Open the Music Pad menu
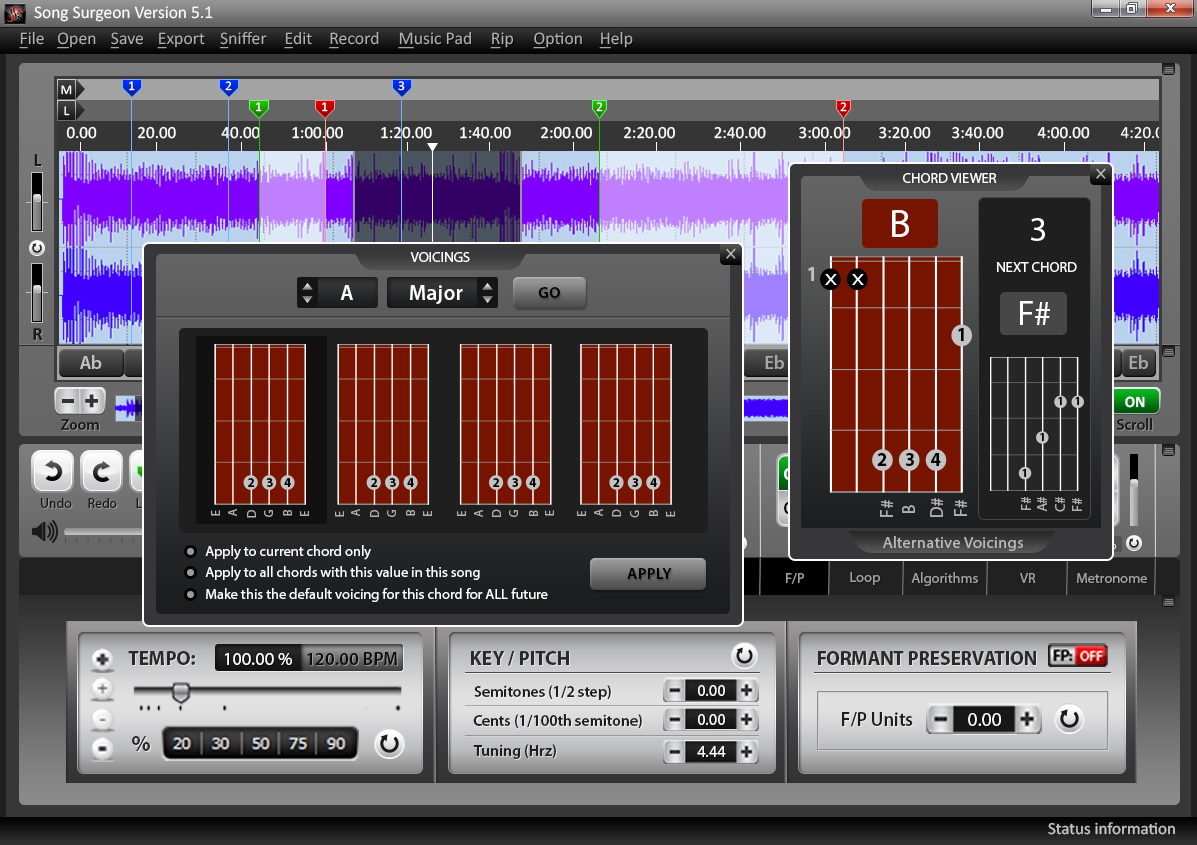 tap(435, 39)
